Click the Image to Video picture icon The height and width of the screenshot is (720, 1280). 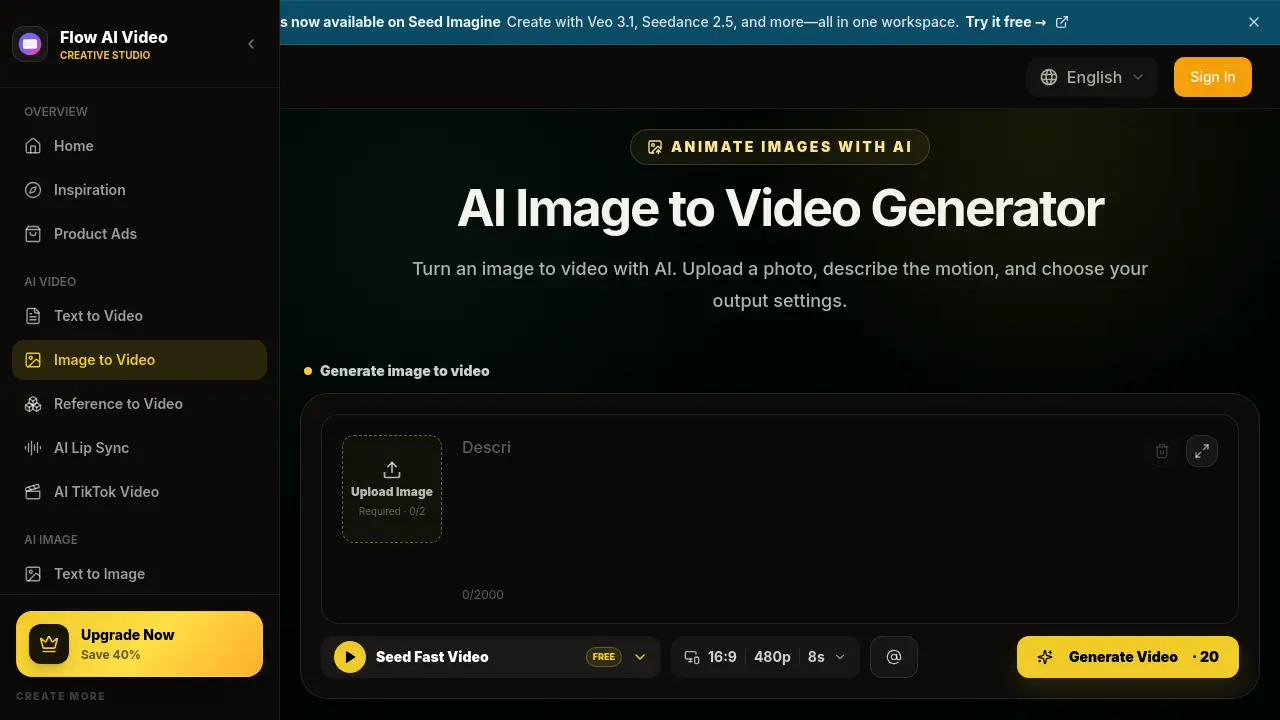(x=33, y=360)
